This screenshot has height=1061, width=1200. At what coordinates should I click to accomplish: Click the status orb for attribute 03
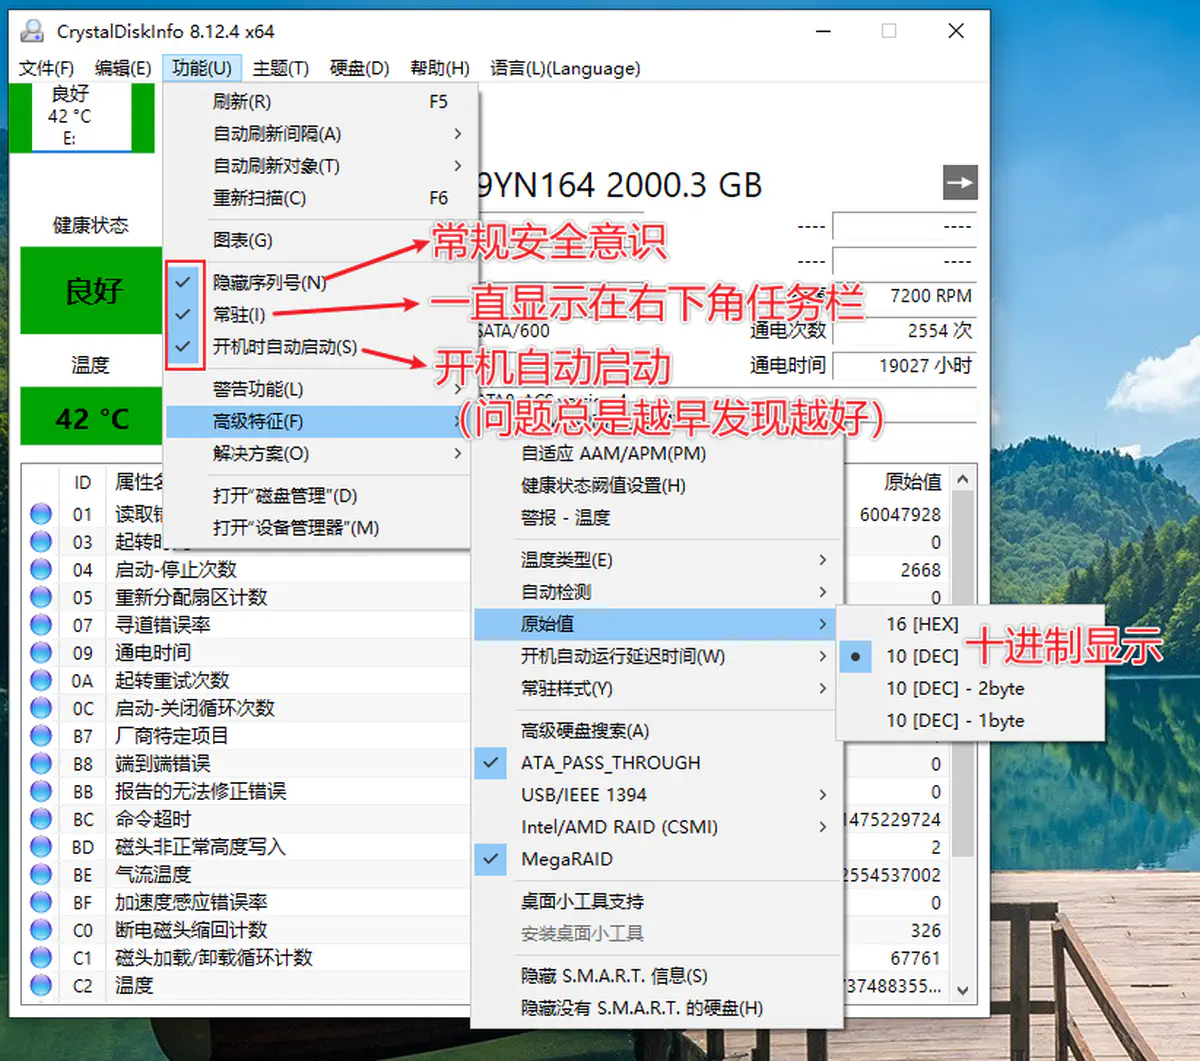click(41, 542)
